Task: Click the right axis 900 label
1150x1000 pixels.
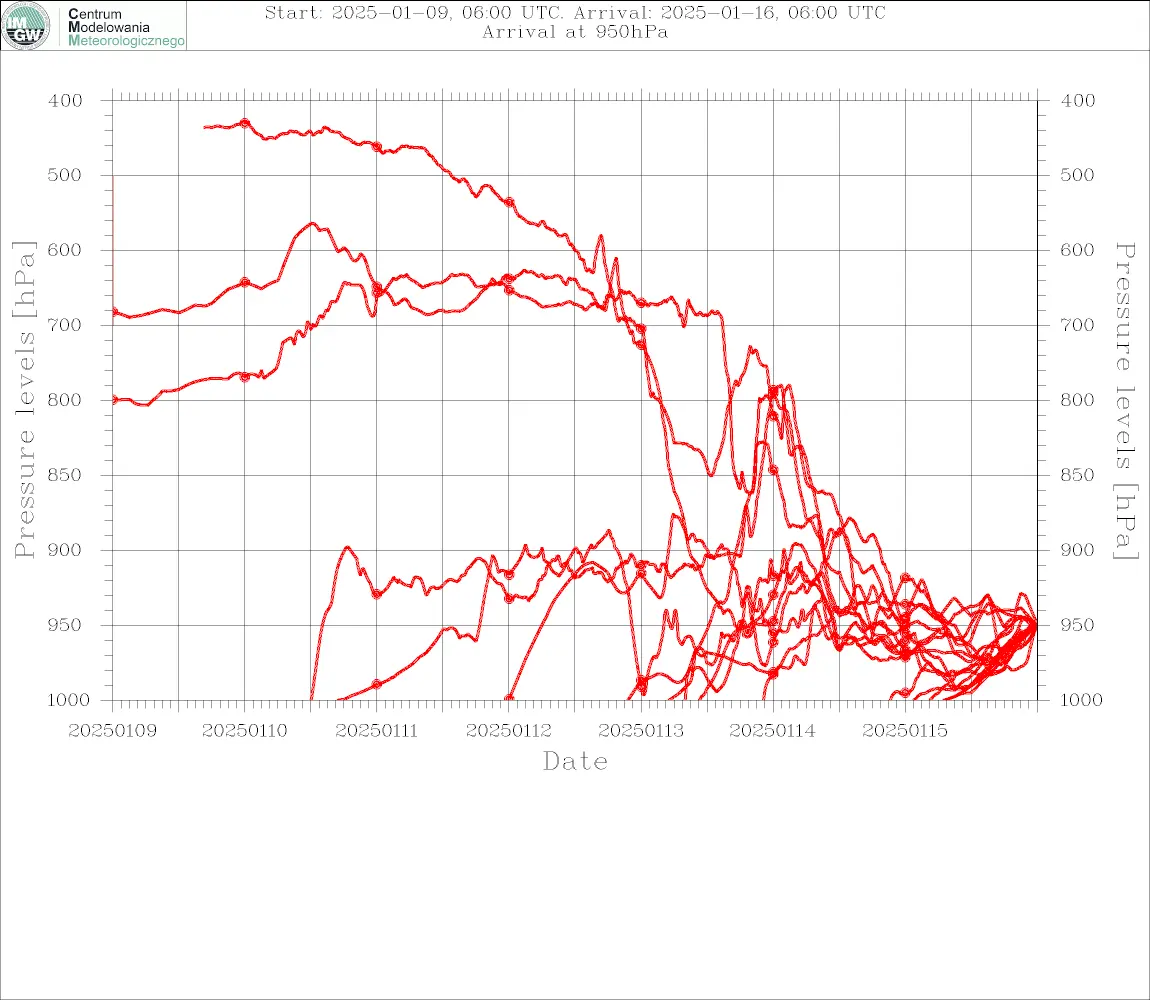Action: tap(1077, 550)
